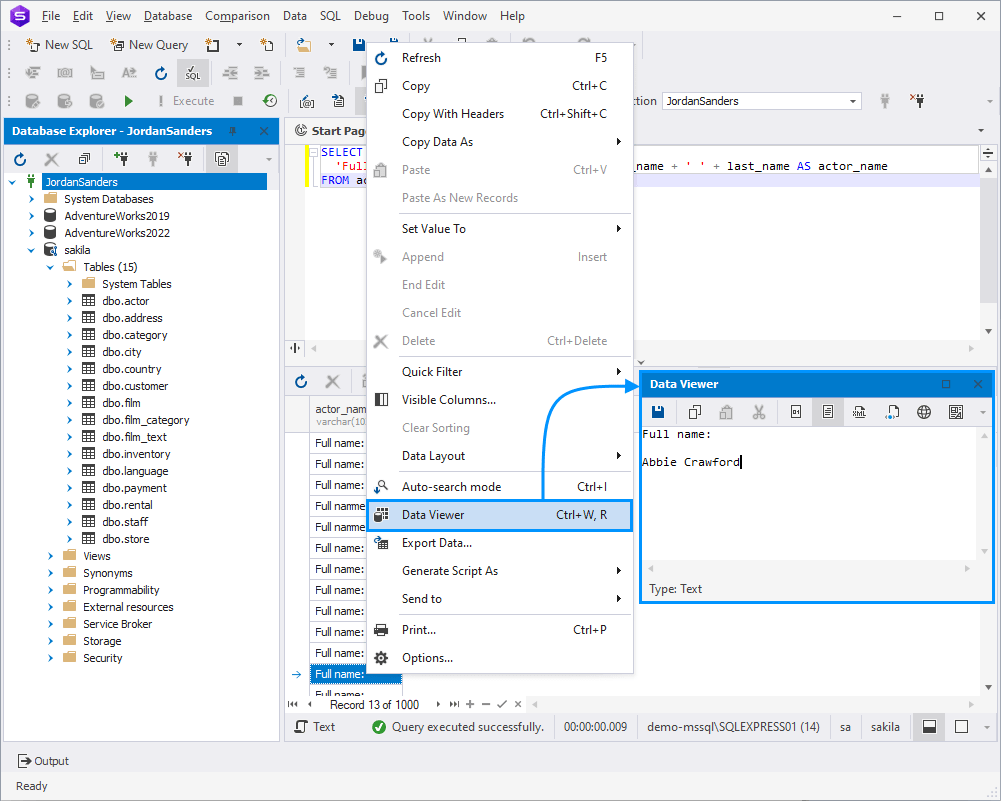Open the globe web view in Data Viewer
This screenshot has height=801, width=1001.
[x=924, y=411]
